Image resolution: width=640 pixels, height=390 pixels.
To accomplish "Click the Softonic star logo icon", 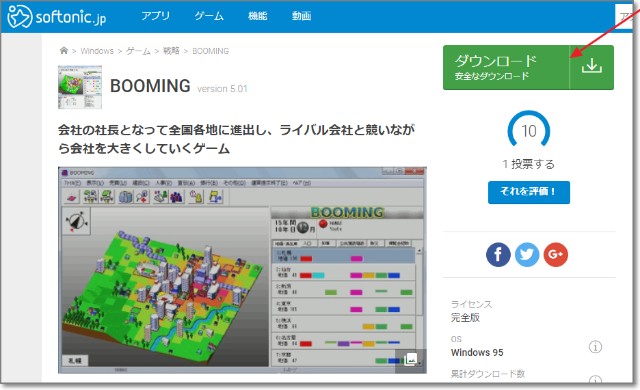I will (19, 17).
